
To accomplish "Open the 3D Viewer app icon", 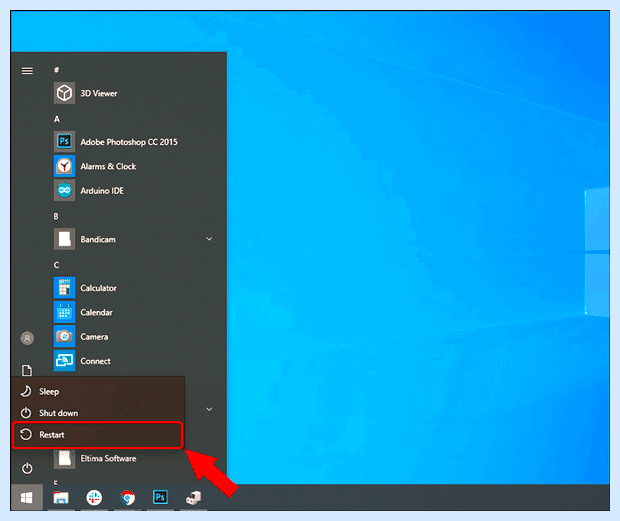I will (64, 93).
